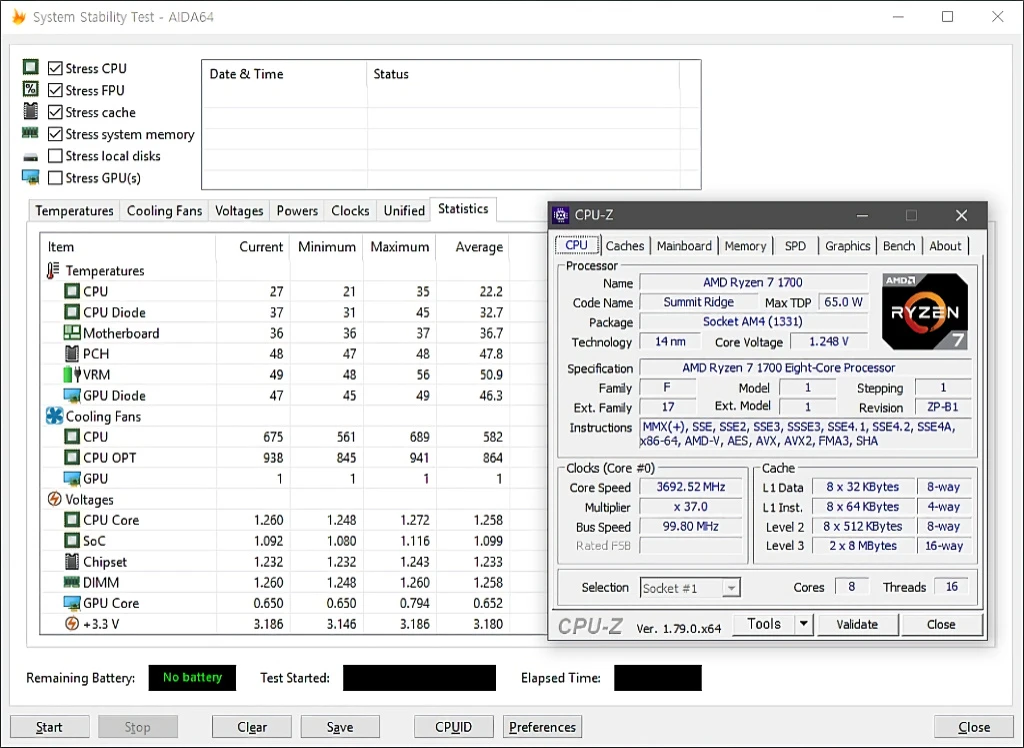Open the About tab in CPU-Z
Screen dimensions: 1024x748
click(x=946, y=246)
